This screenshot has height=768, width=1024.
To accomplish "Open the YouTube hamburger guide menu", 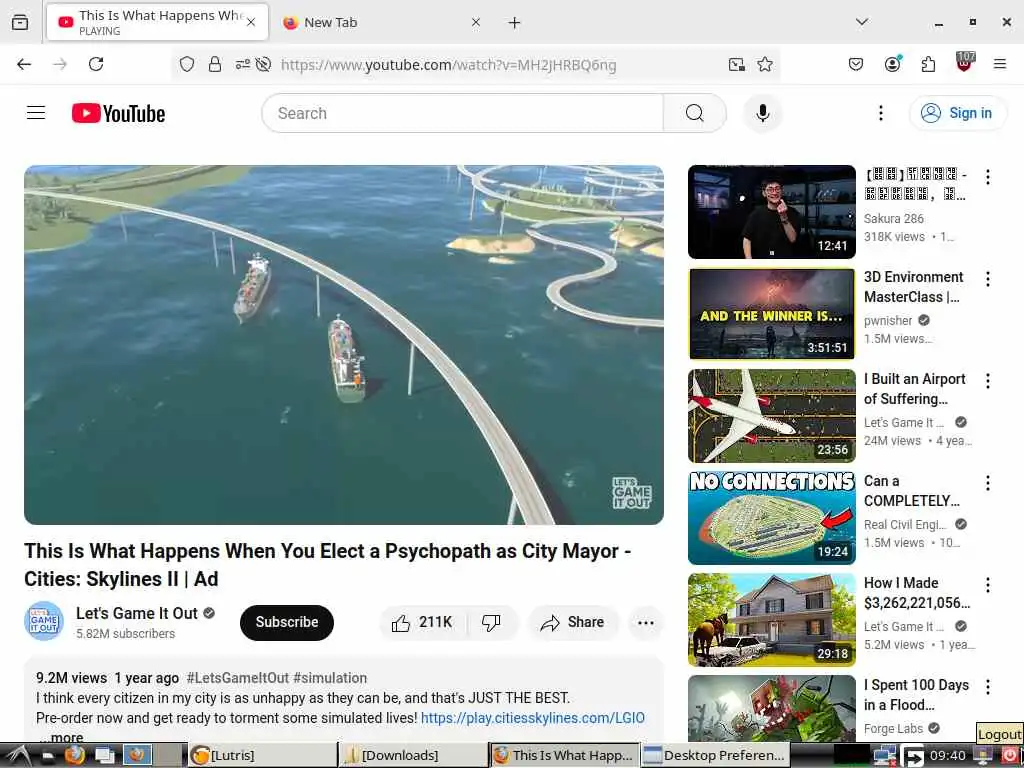I will click(36, 113).
